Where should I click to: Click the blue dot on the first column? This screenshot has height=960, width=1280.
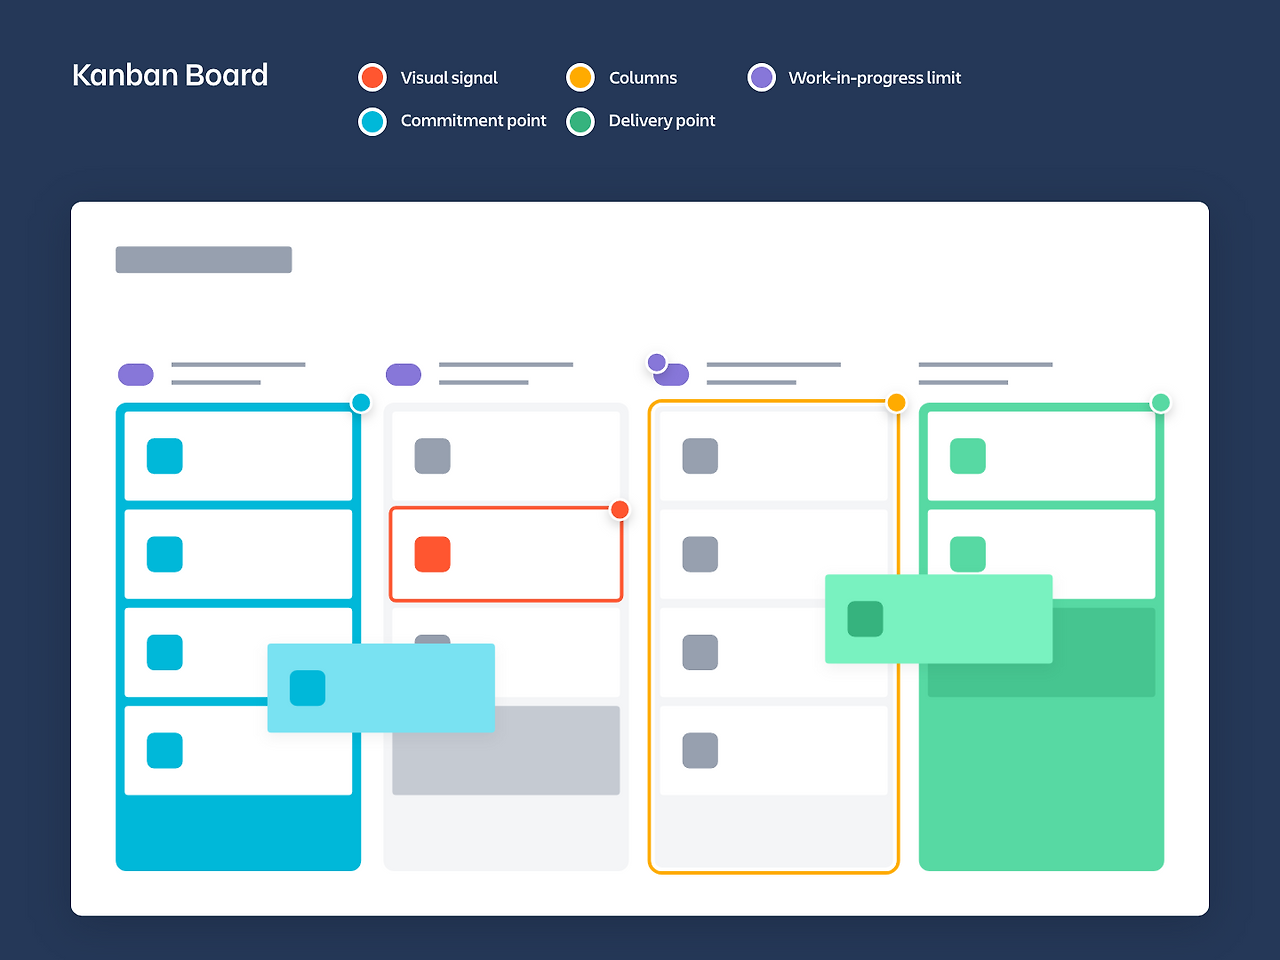pyautogui.click(x=361, y=402)
